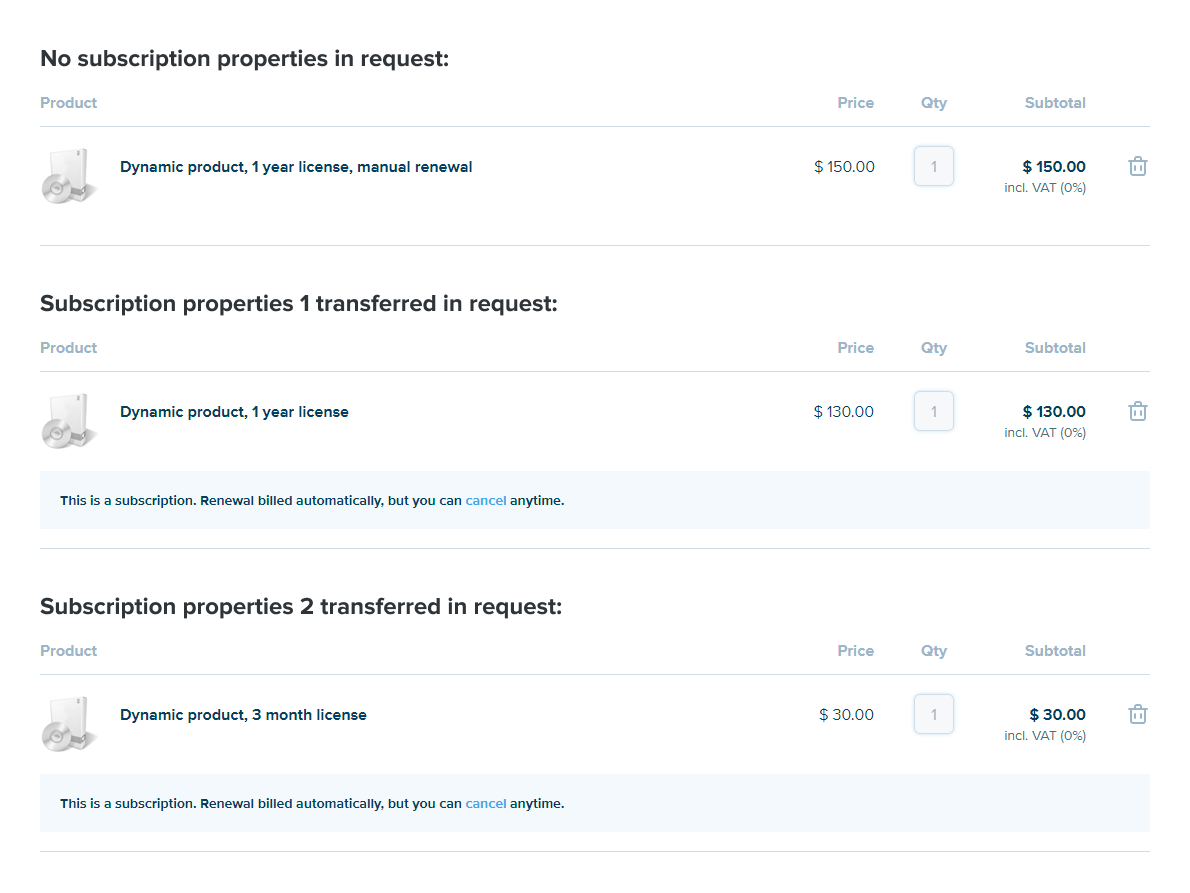Viewport: 1190px width, 893px height.
Task: Click the 1 year license product image
Action: coord(69,421)
